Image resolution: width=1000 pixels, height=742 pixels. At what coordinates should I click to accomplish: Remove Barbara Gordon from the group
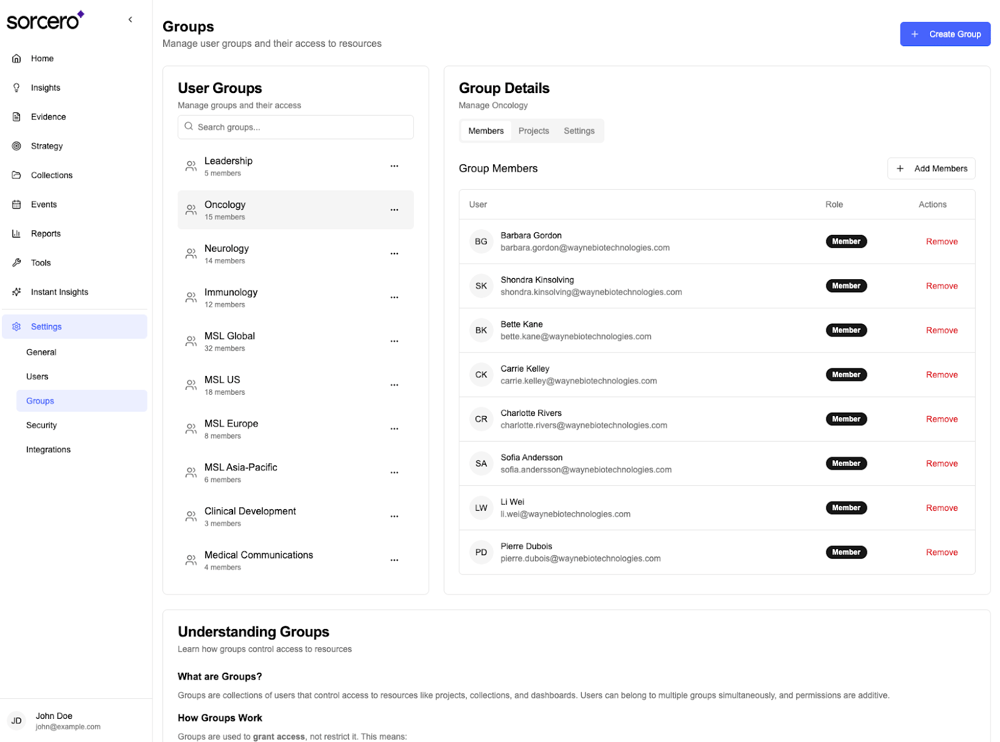click(941, 242)
